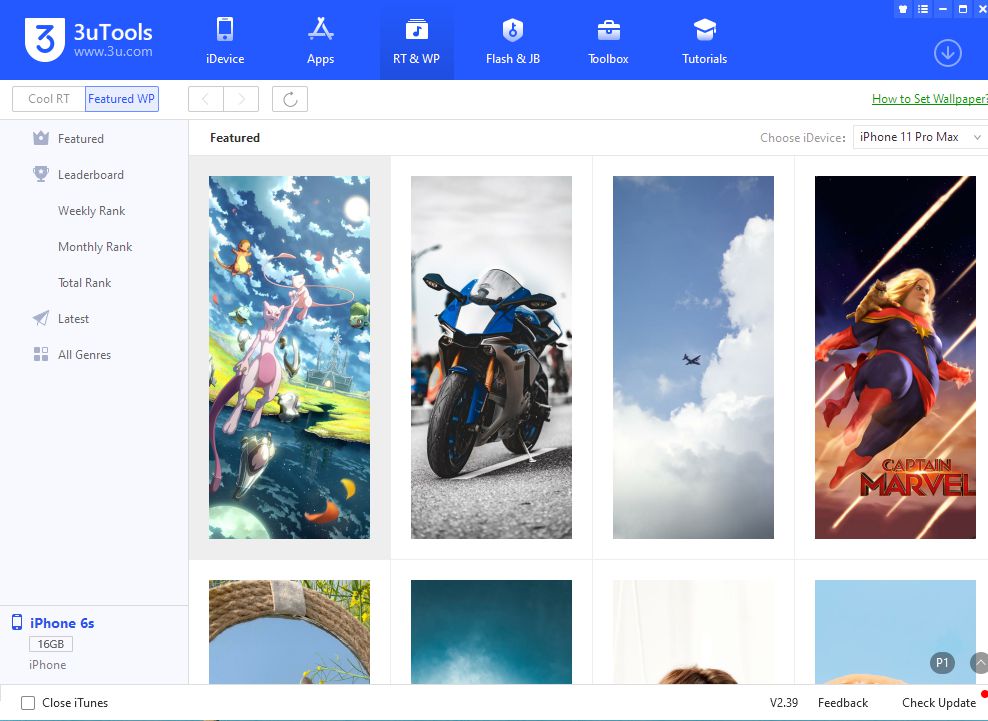Image resolution: width=988 pixels, height=721 pixels.
Task: Open the Toolbox section
Action: (x=608, y=41)
